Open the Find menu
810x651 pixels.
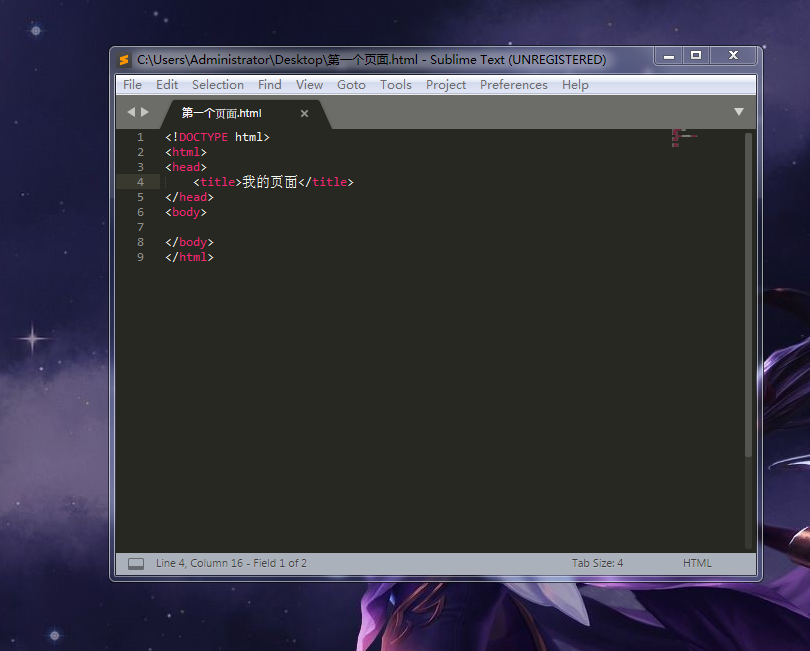point(270,85)
